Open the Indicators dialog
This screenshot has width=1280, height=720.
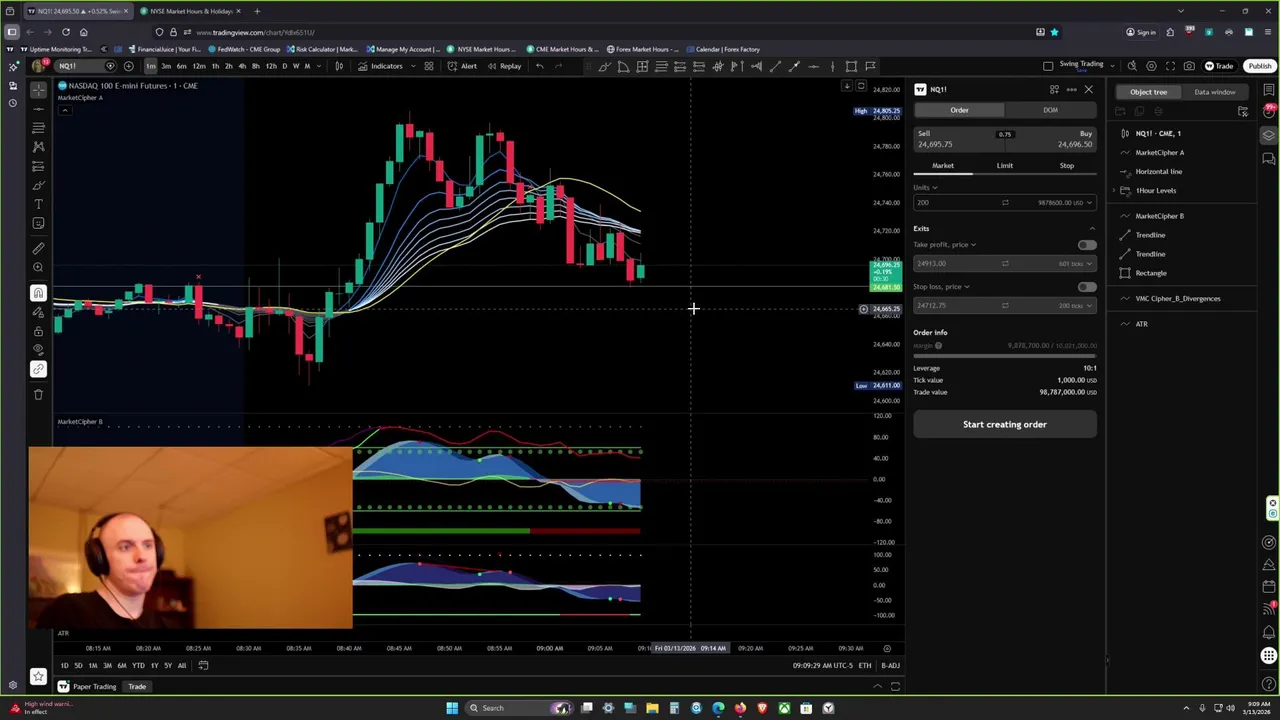[380, 66]
